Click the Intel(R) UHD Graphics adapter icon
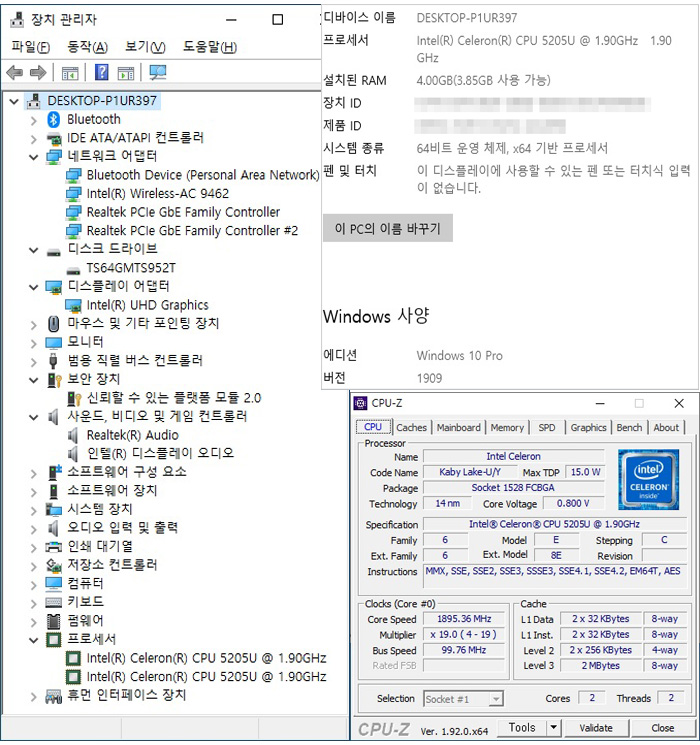700x745 pixels. click(x=73, y=305)
